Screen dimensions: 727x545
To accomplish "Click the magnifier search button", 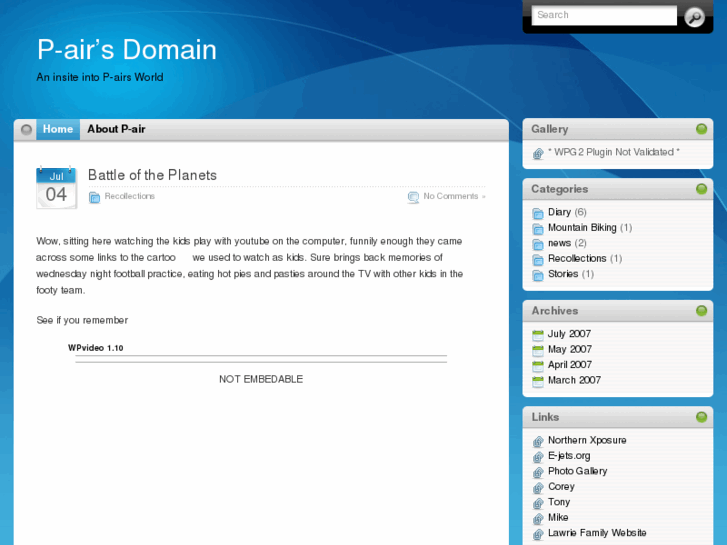I will 694,17.
